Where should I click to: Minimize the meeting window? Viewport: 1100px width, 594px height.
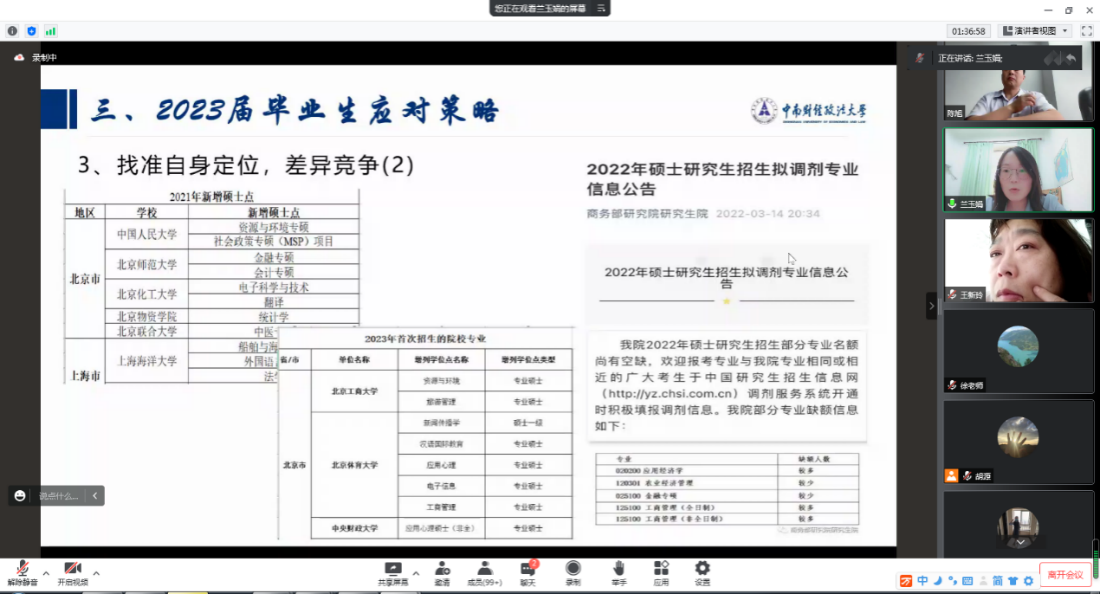(x=1048, y=10)
